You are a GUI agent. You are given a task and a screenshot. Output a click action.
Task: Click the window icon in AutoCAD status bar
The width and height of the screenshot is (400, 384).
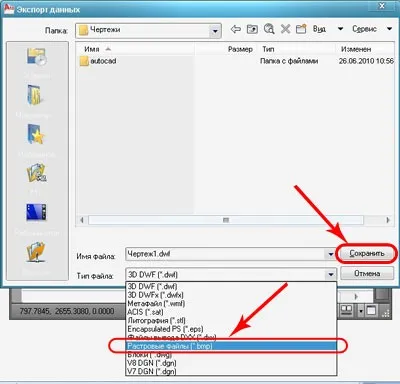(x=371, y=311)
